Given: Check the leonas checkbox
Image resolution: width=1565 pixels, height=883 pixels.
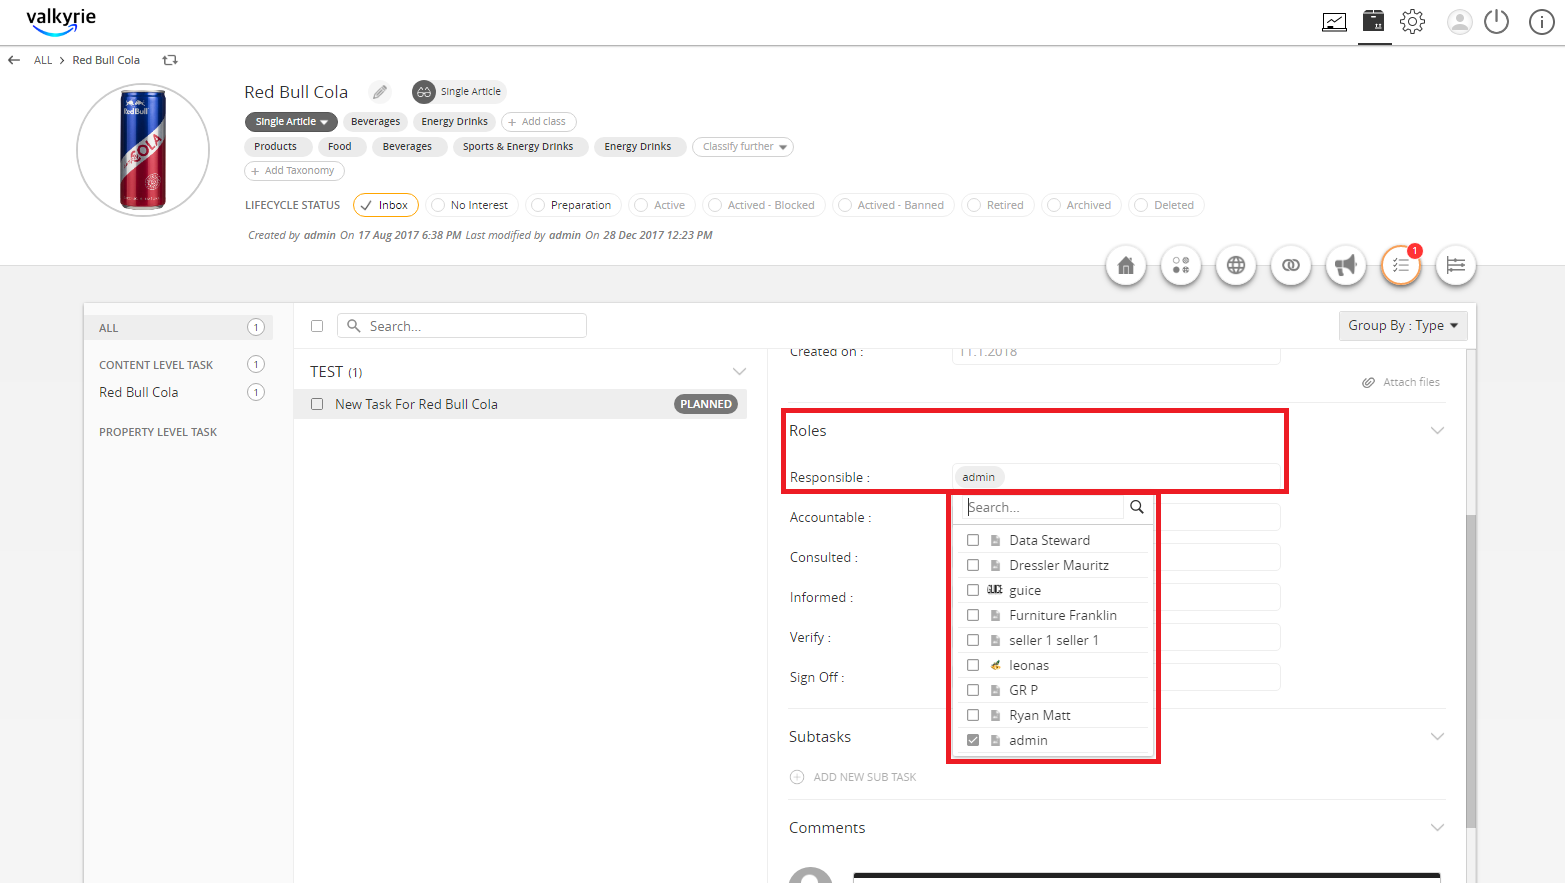Looking at the screenshot, I should (973, 665).
